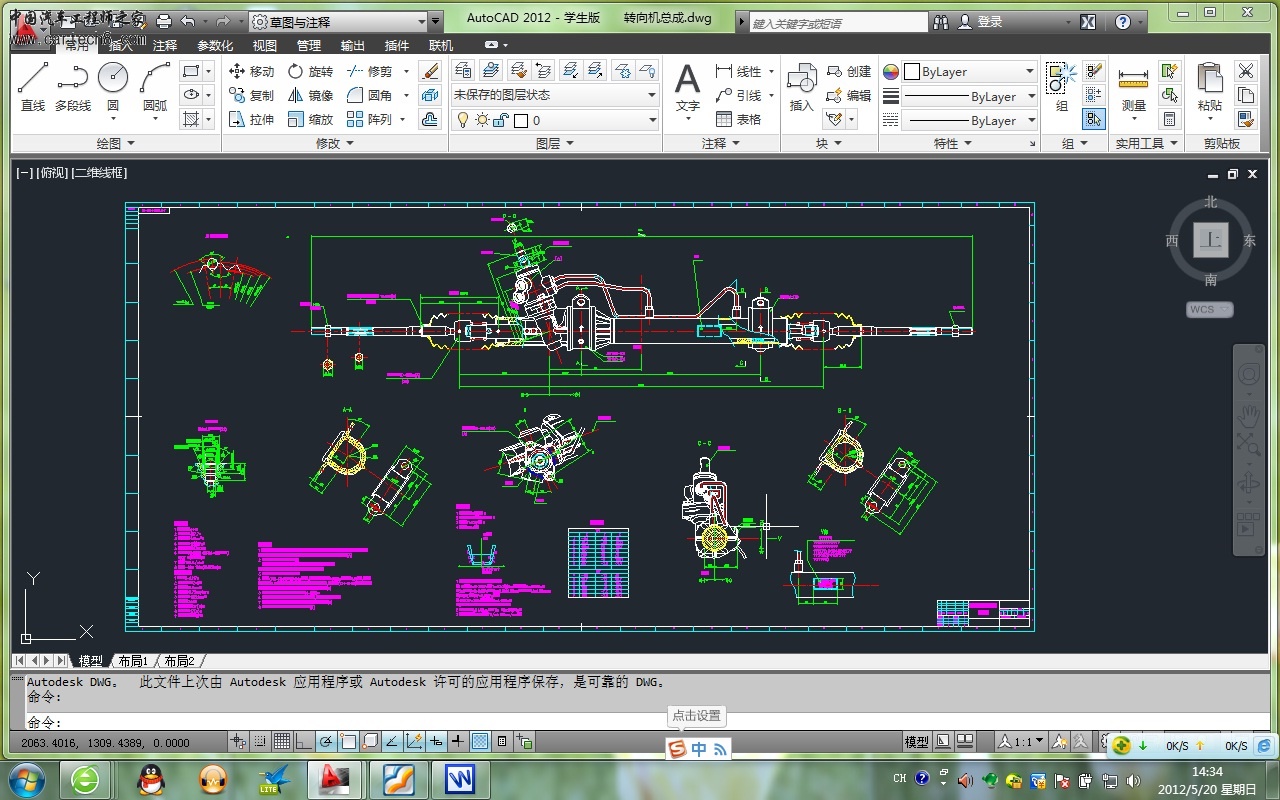Viewport: 1280px width, 800px height.
Task: Open the ByLayer linetype dropdown
Action: pos(969,120)
